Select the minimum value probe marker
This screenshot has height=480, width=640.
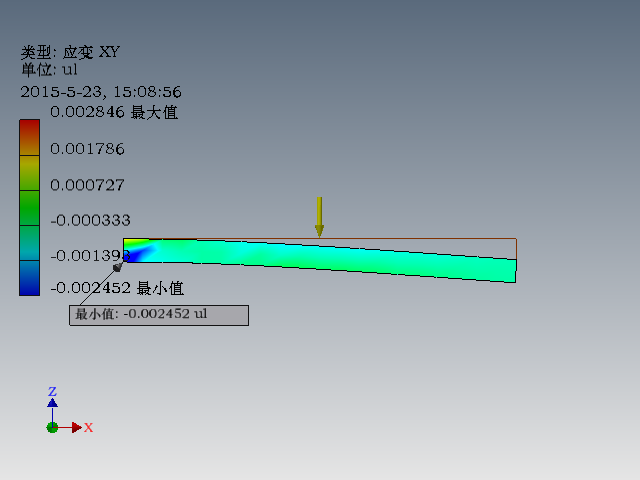(118, 267)
